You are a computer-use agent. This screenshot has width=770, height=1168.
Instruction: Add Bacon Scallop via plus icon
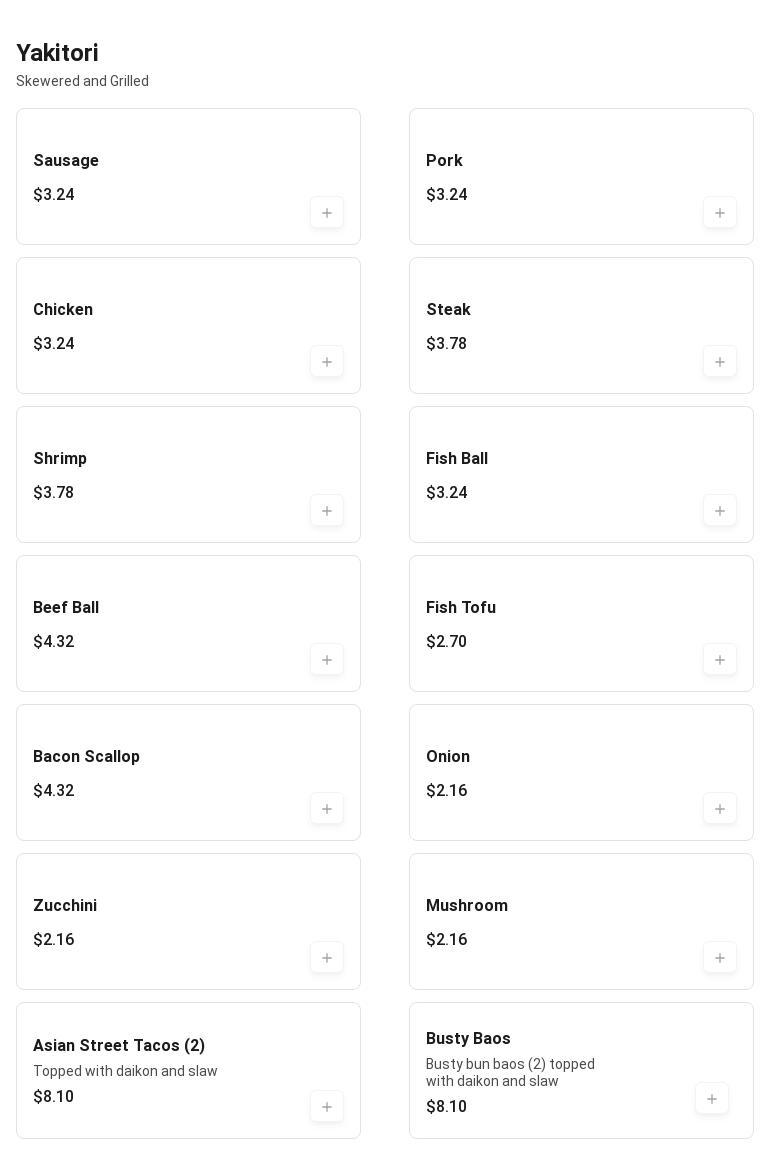pos(327,809)
